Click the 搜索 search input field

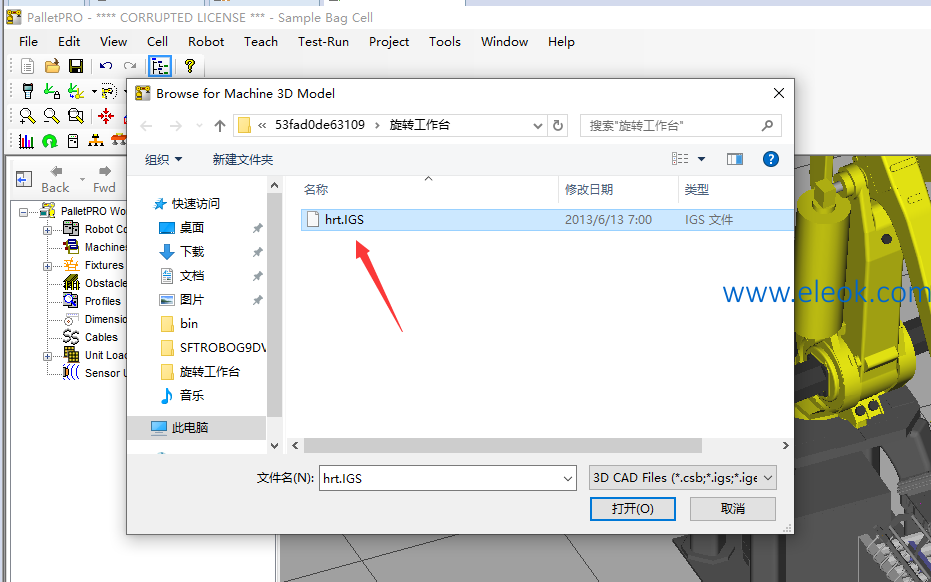680,125
